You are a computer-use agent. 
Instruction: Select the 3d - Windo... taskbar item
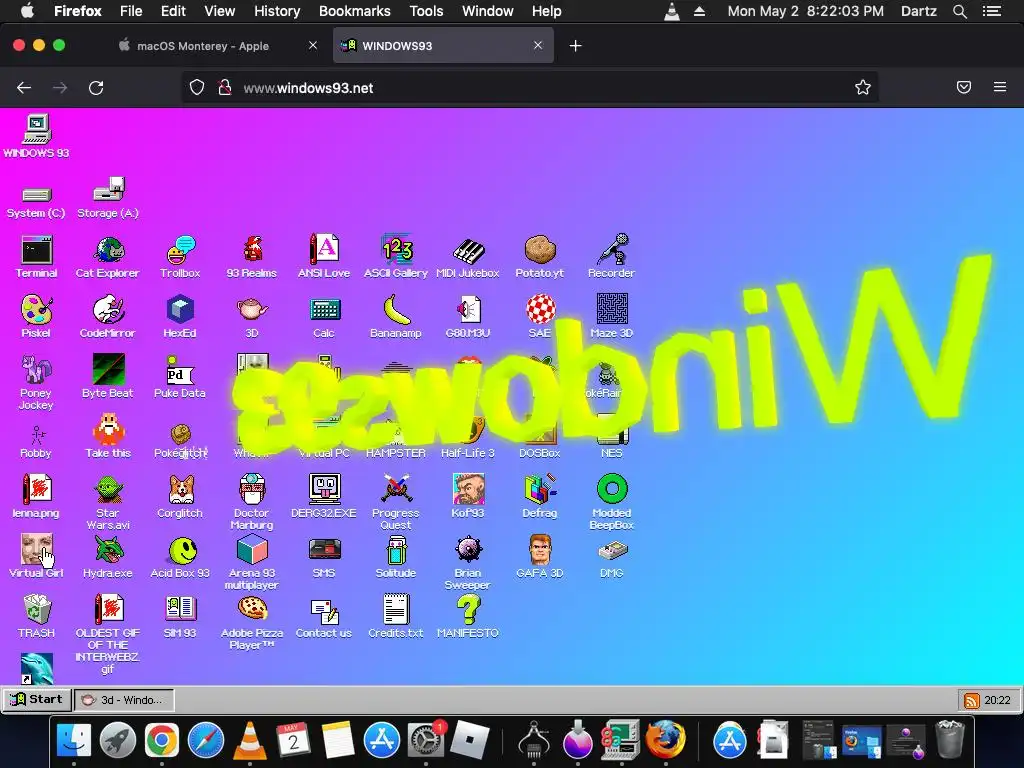[124, 700]
